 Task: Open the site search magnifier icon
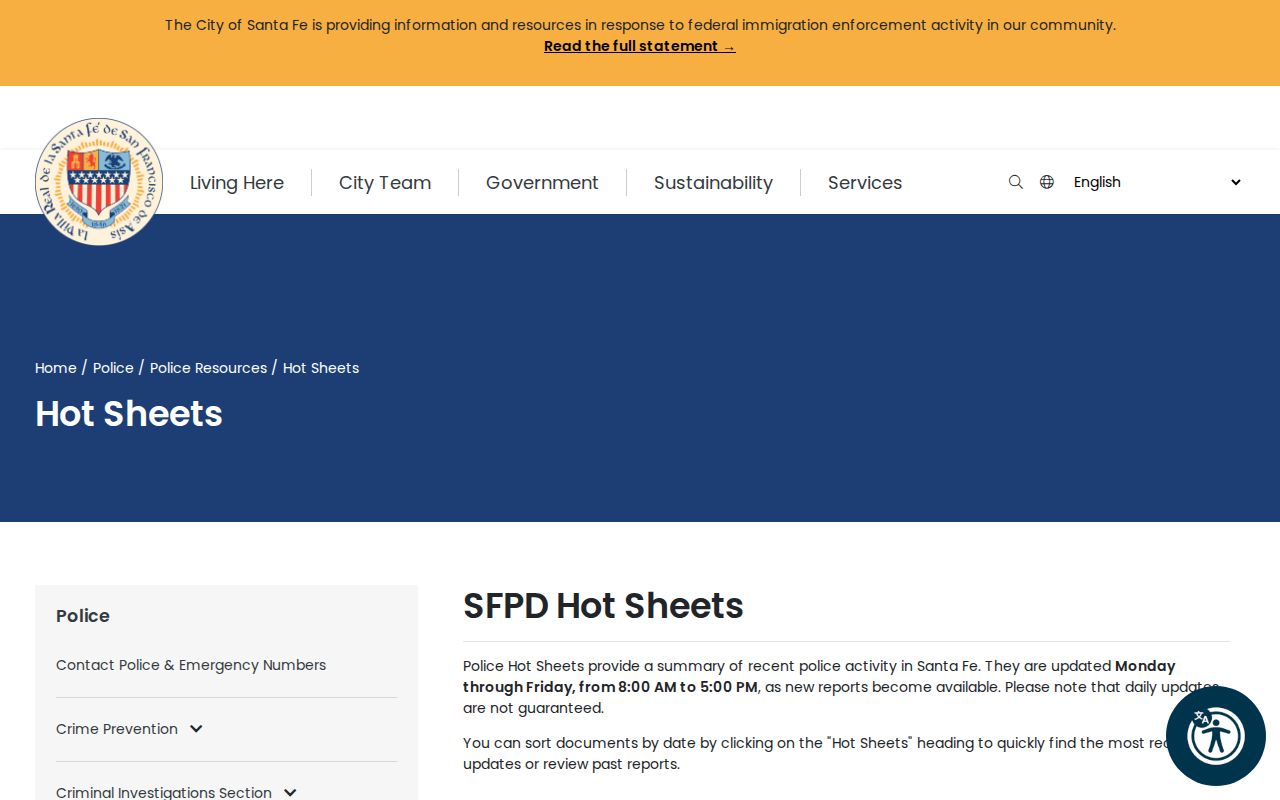click(x=1016, y=182)
